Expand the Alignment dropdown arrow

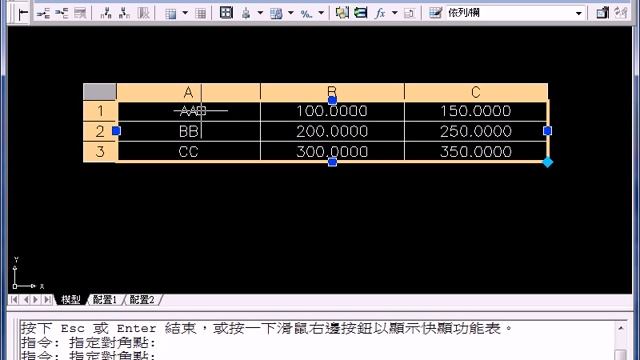click(260, 13)
